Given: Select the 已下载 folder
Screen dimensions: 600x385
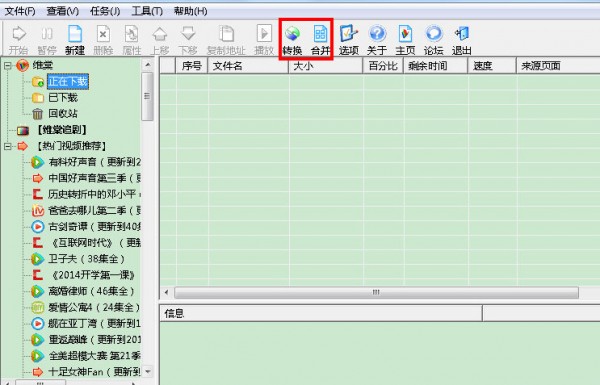Looking at the screenshot, I should coord(63,98).
